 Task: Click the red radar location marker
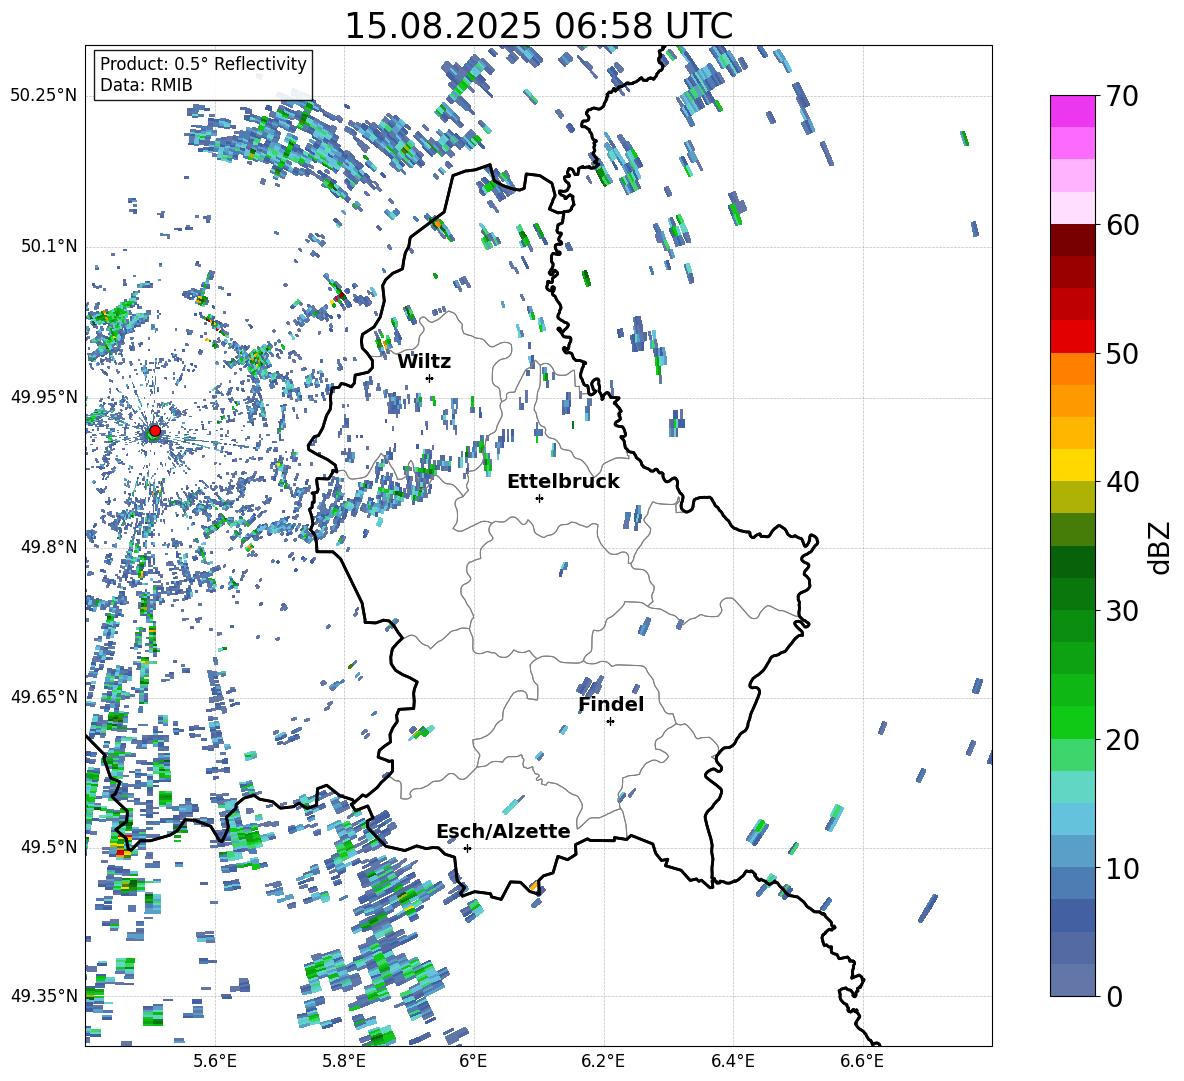point(155,431)
